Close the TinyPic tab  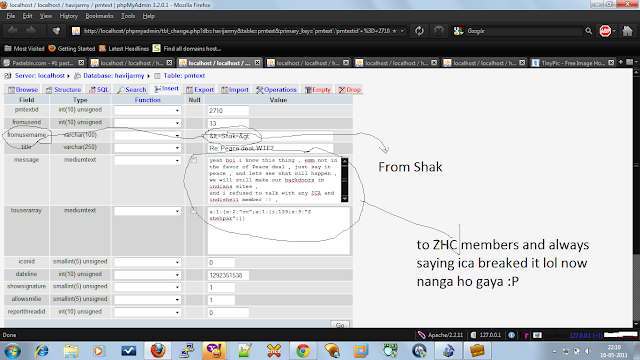[611, 62]
